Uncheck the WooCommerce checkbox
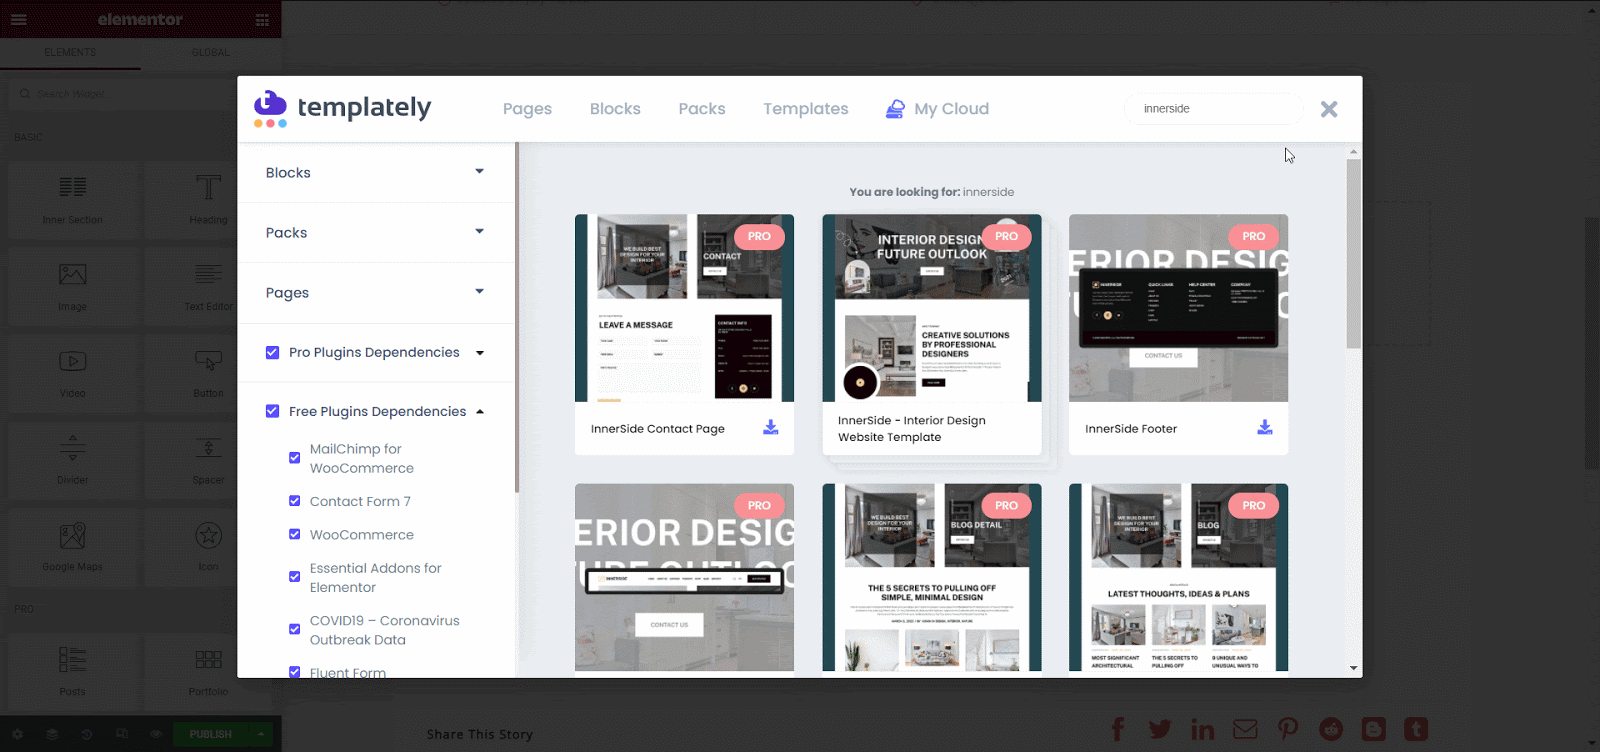The image size is (1600, 752). click(294, 534)
